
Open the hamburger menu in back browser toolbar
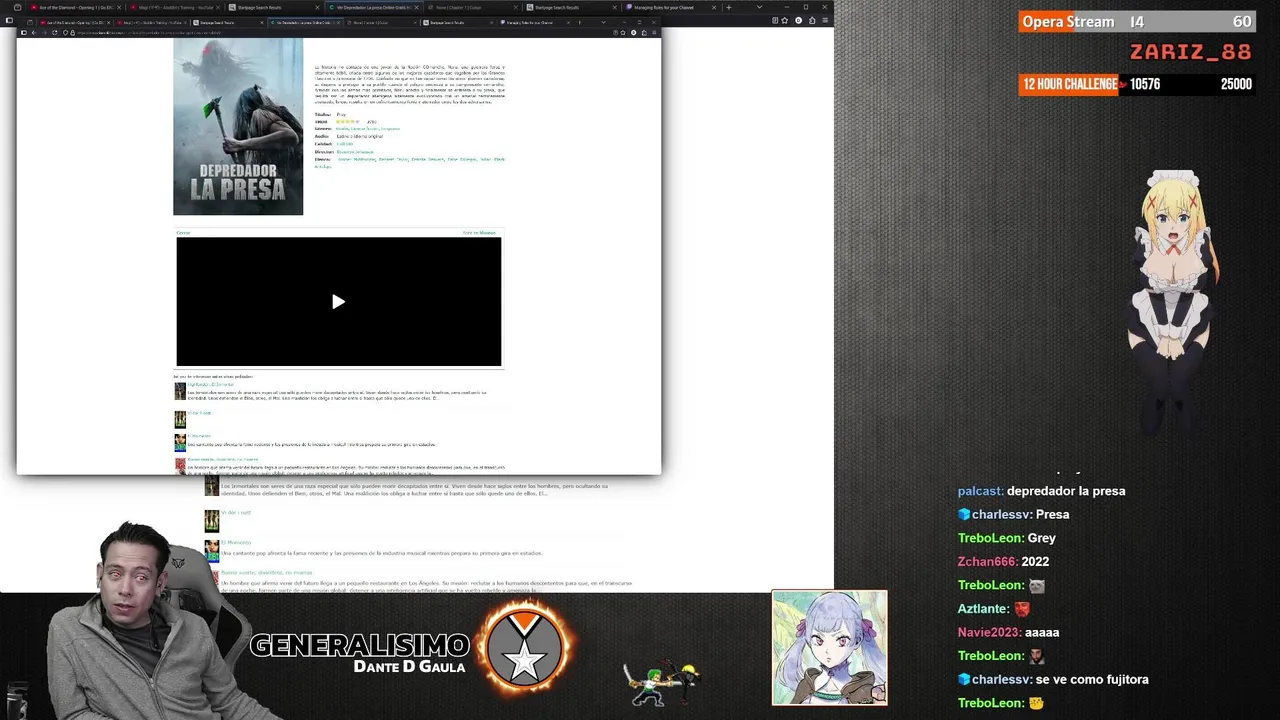point(823,20)
